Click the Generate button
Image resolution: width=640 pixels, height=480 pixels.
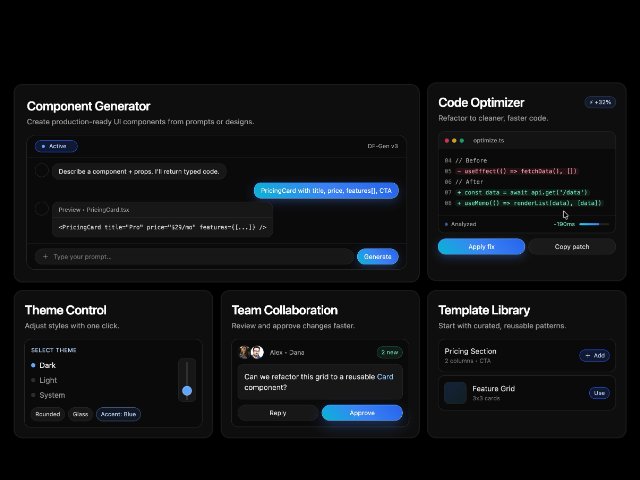[x=378, y=257]
